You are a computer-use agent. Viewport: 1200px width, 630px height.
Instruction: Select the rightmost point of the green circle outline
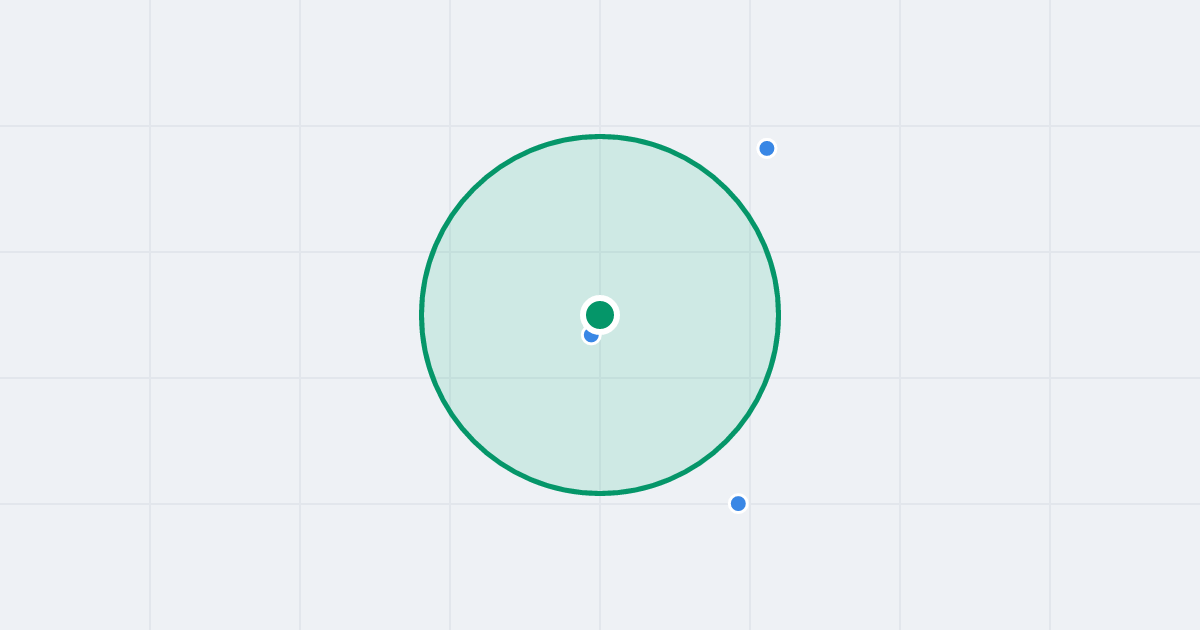coord(778,315)
